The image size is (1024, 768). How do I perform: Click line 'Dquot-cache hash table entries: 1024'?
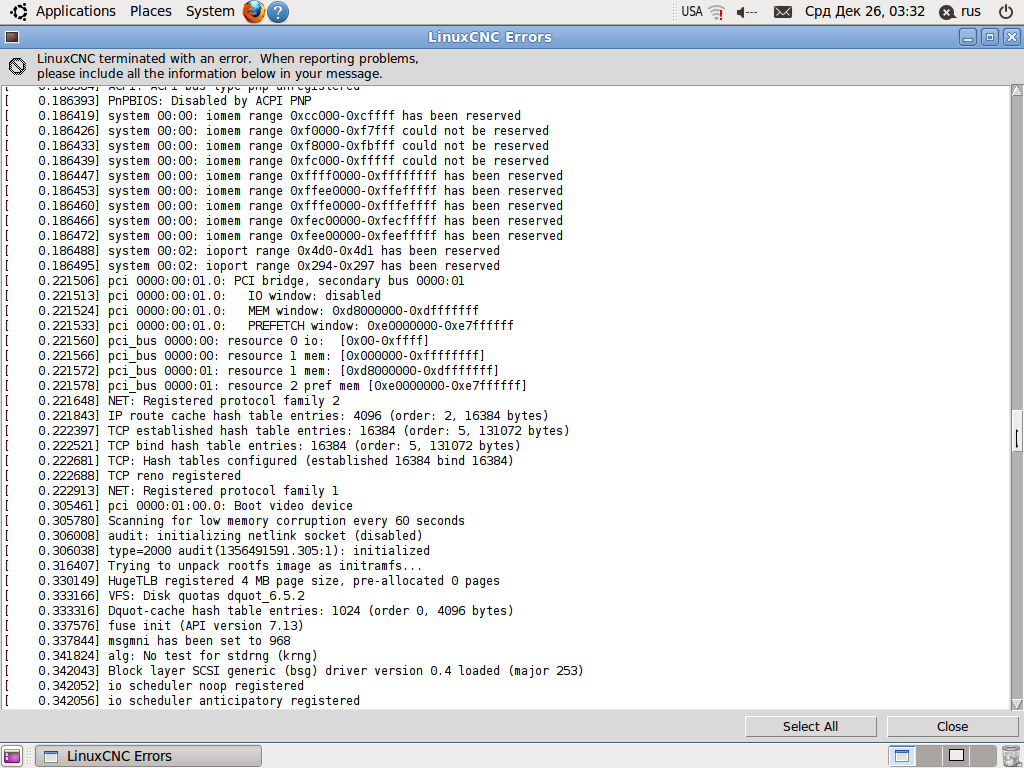coord(234,611)
